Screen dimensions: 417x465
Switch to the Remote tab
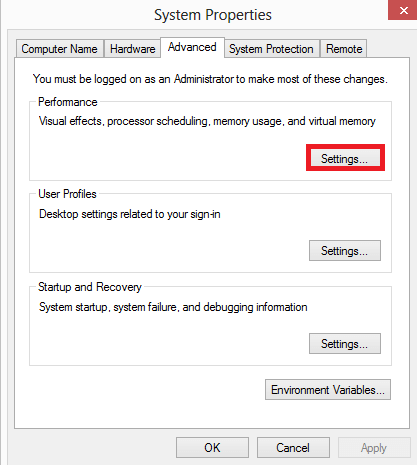pos(344,49)
